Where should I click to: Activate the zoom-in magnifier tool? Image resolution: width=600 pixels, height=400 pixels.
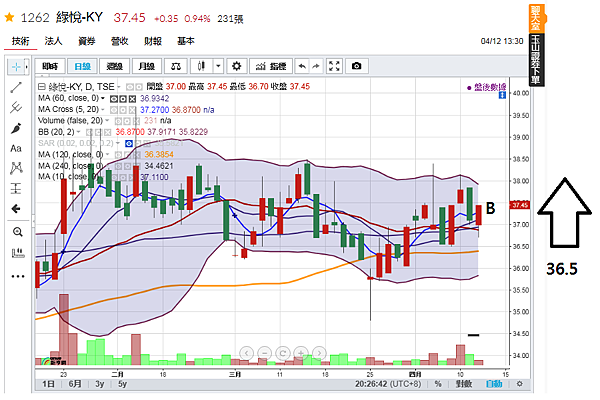17,232
